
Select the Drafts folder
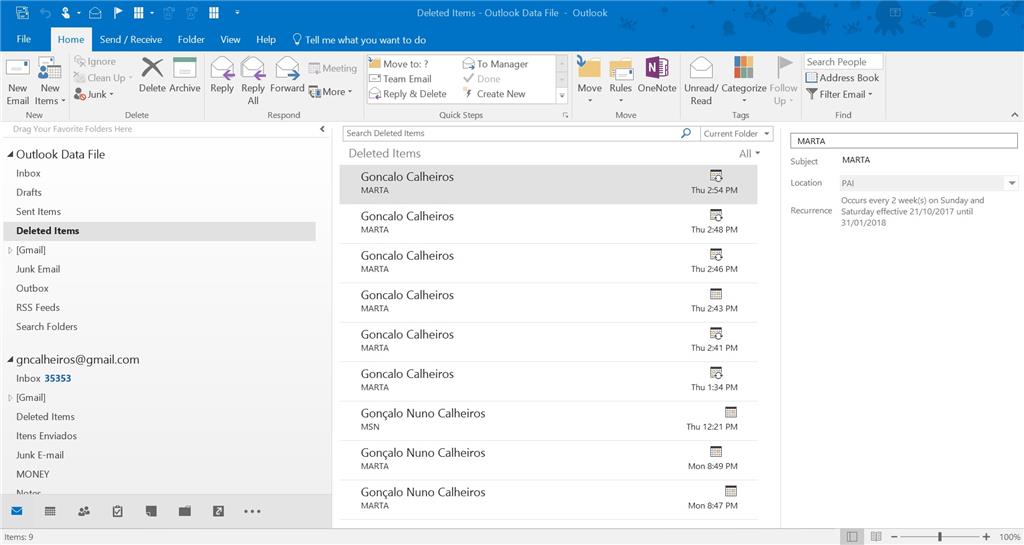(x=29, y=193)
